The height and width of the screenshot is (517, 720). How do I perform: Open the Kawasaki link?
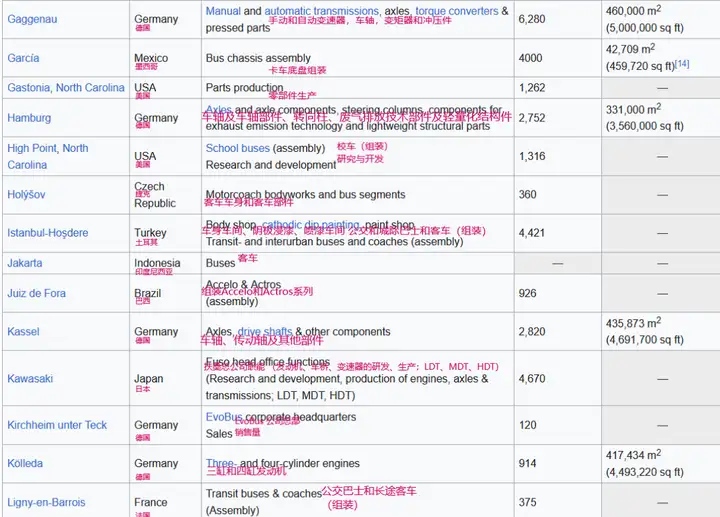coord(30,379)
